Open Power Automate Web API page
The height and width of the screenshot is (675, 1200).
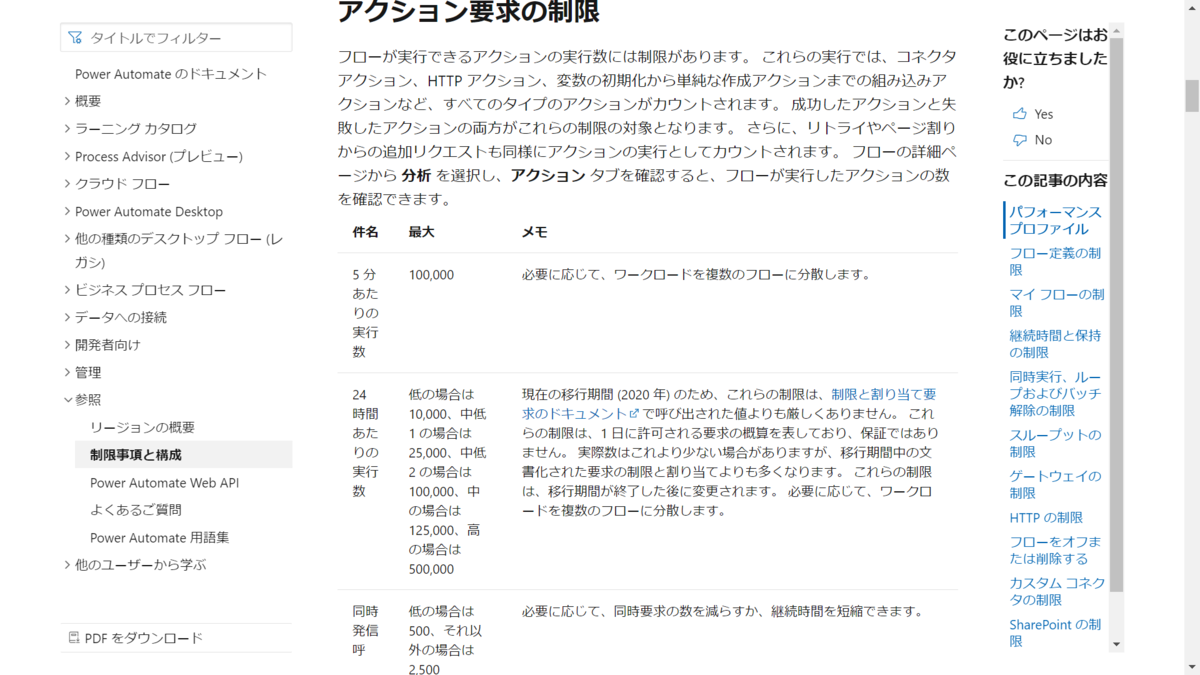[164, 483]
